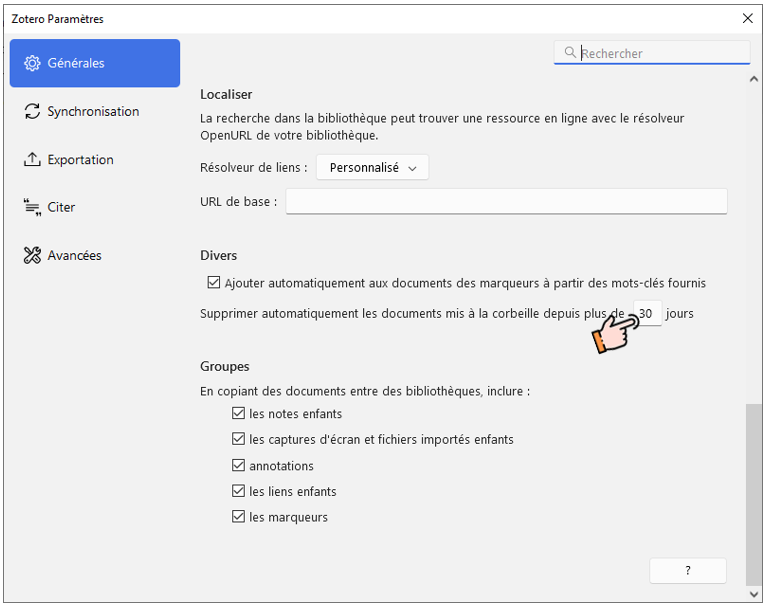Toggle the annotations checkbox
The width and height of the screenshot is (766, 604).
point(238,465)
